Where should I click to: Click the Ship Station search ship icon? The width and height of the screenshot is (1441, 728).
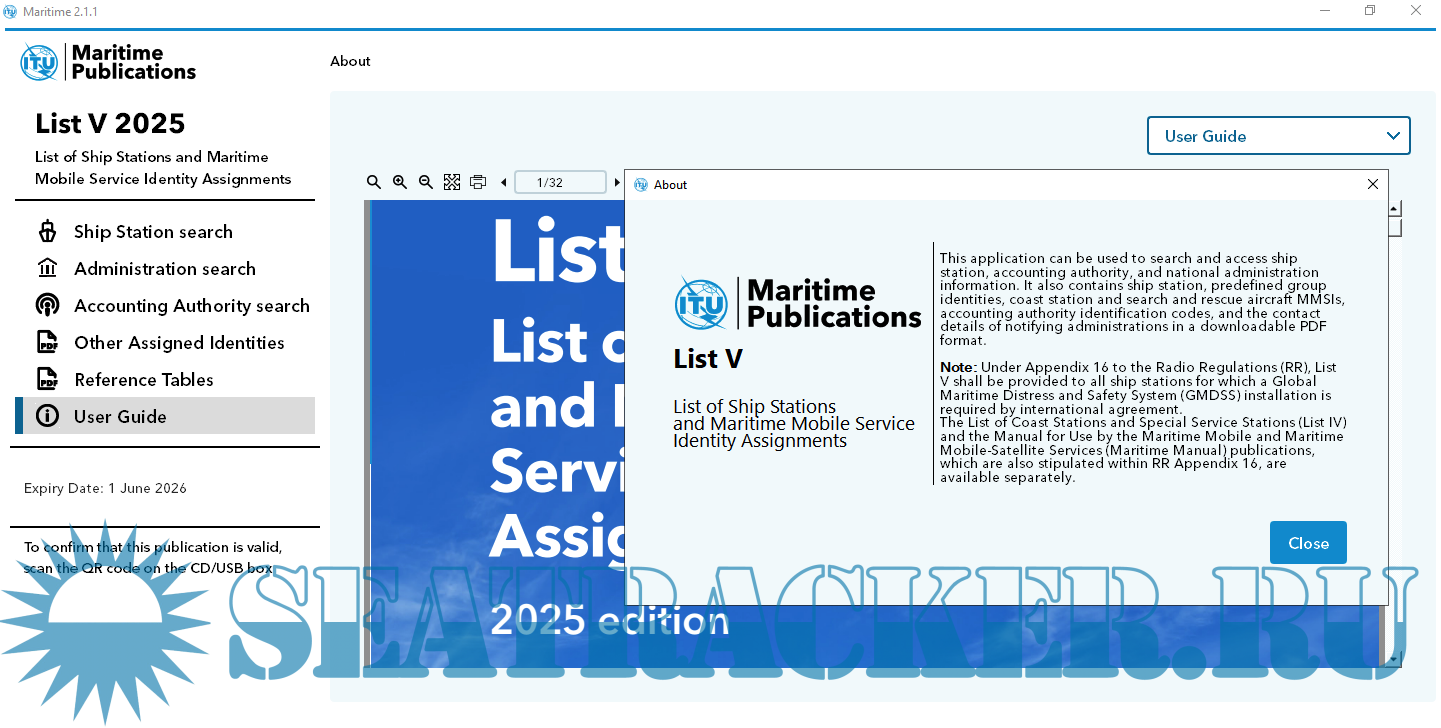[x=47, y=232]
